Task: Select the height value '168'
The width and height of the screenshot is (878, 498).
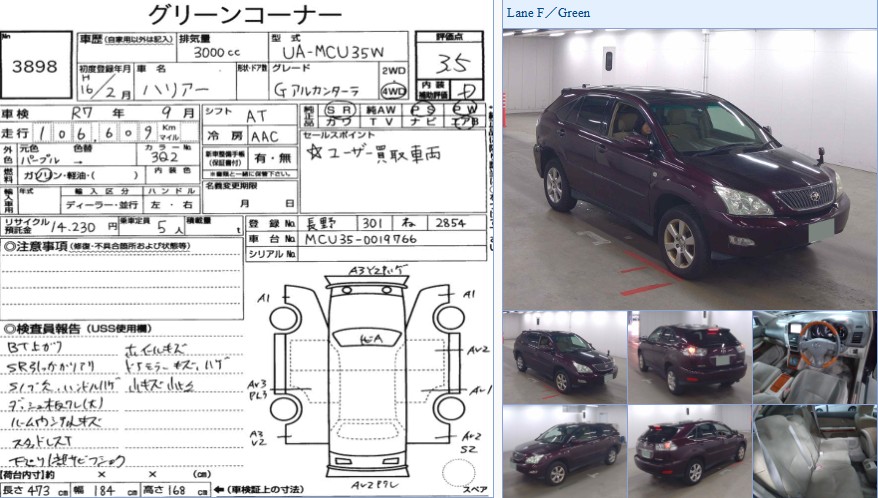Action: pos(176,491)
